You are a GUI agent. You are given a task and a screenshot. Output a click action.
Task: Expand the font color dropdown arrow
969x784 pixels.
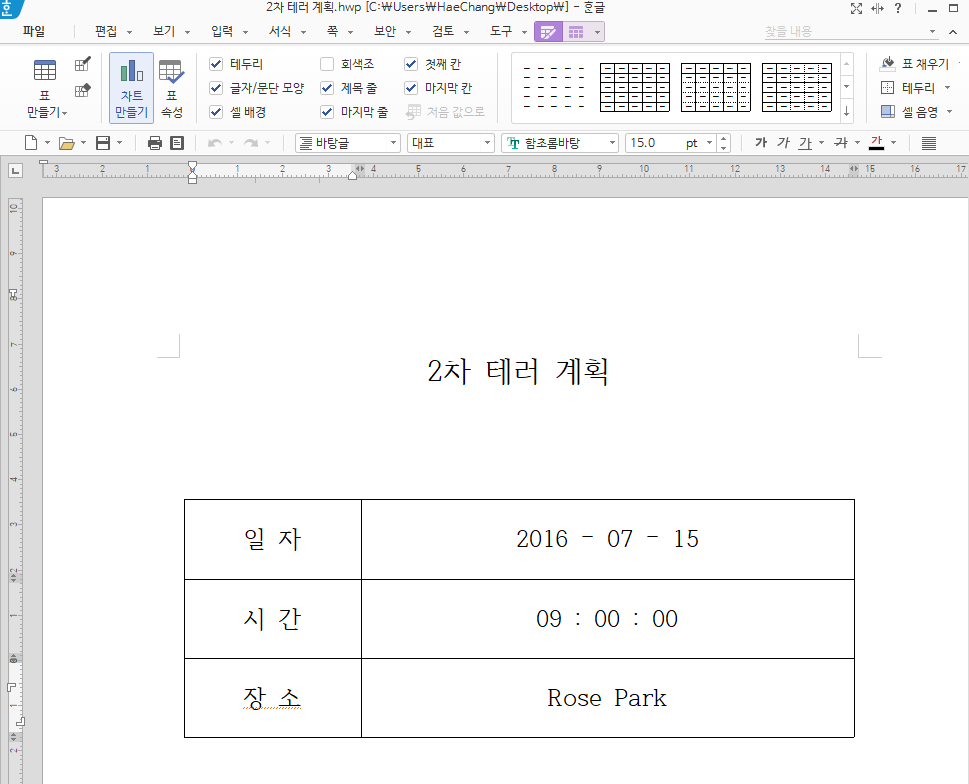point(894,143)
